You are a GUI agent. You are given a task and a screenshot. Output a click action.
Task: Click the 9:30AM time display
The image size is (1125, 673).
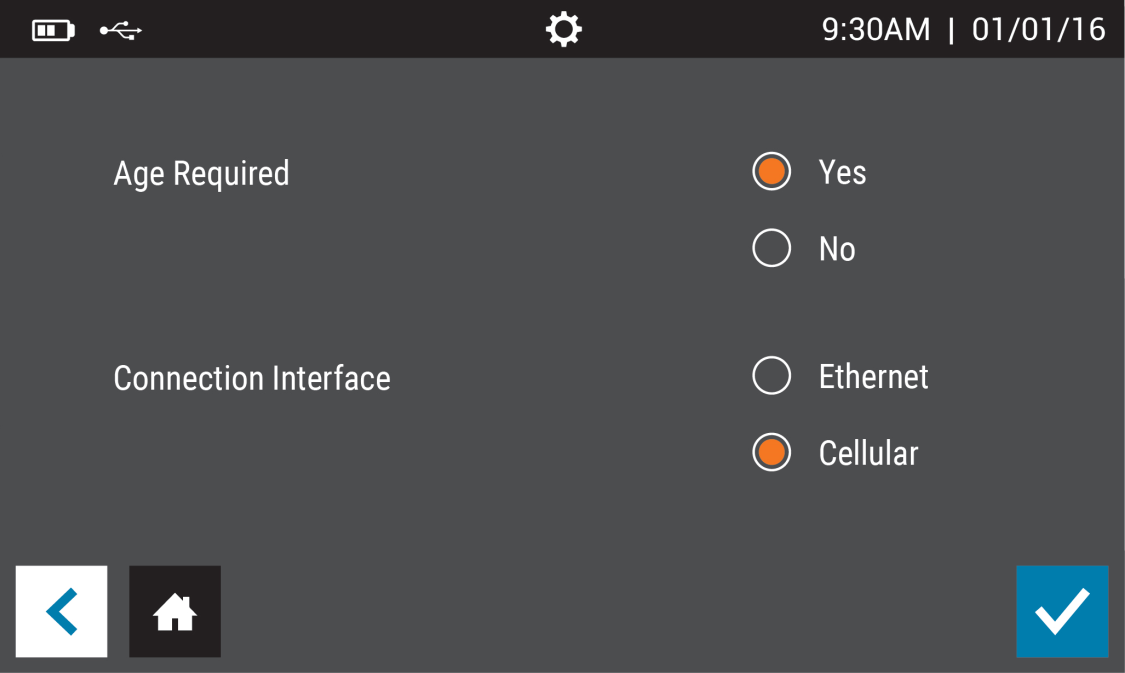pos(876,30)
